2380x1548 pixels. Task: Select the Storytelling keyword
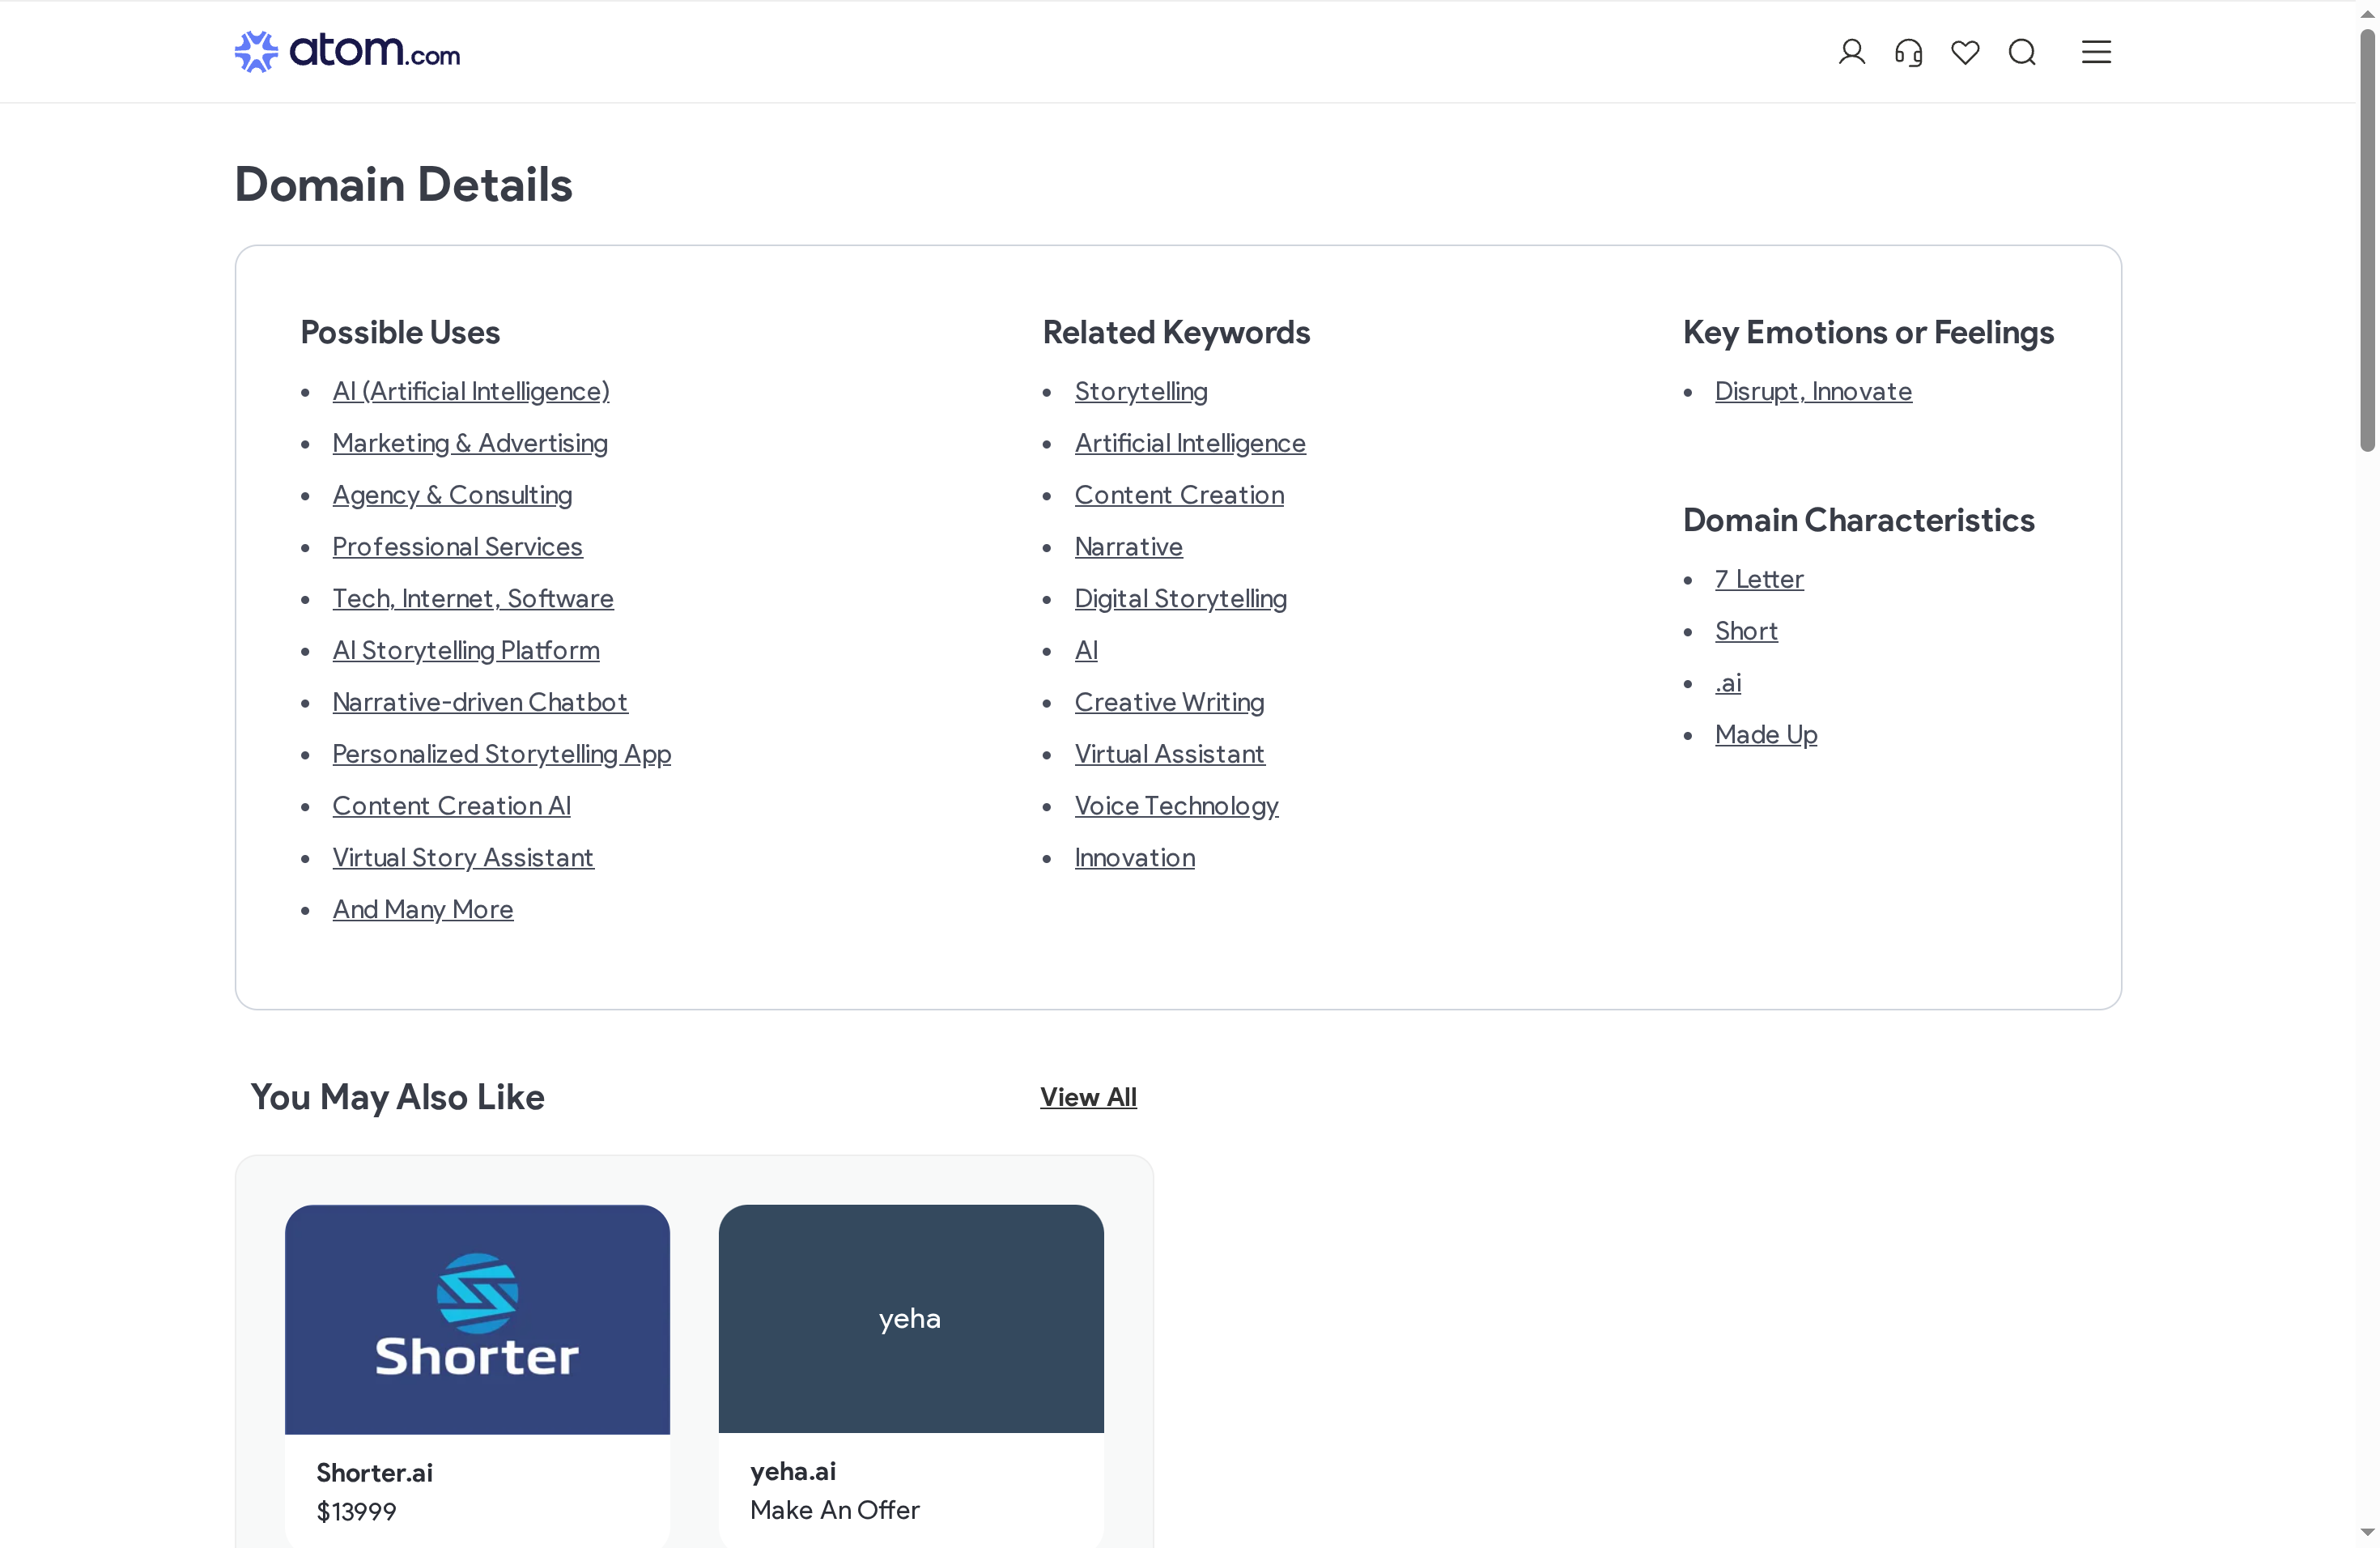coord(1141,391)
